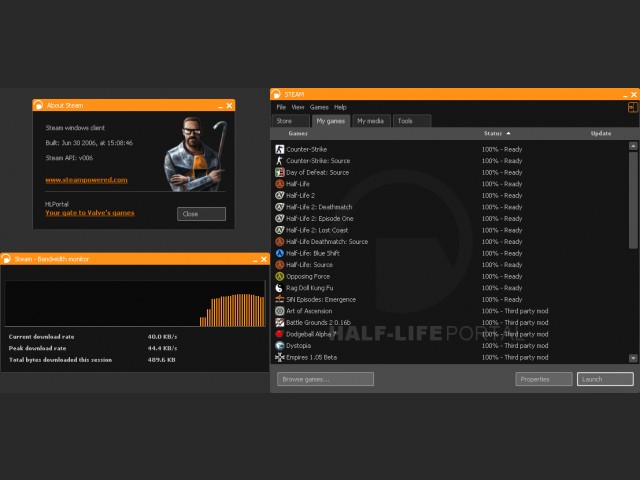
Task: Open the File menu
Action: [281, 107]
